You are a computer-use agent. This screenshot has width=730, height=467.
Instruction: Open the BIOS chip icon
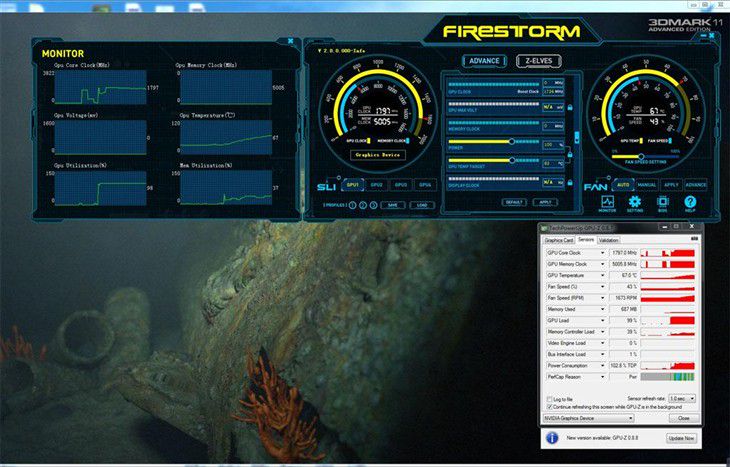662,202
